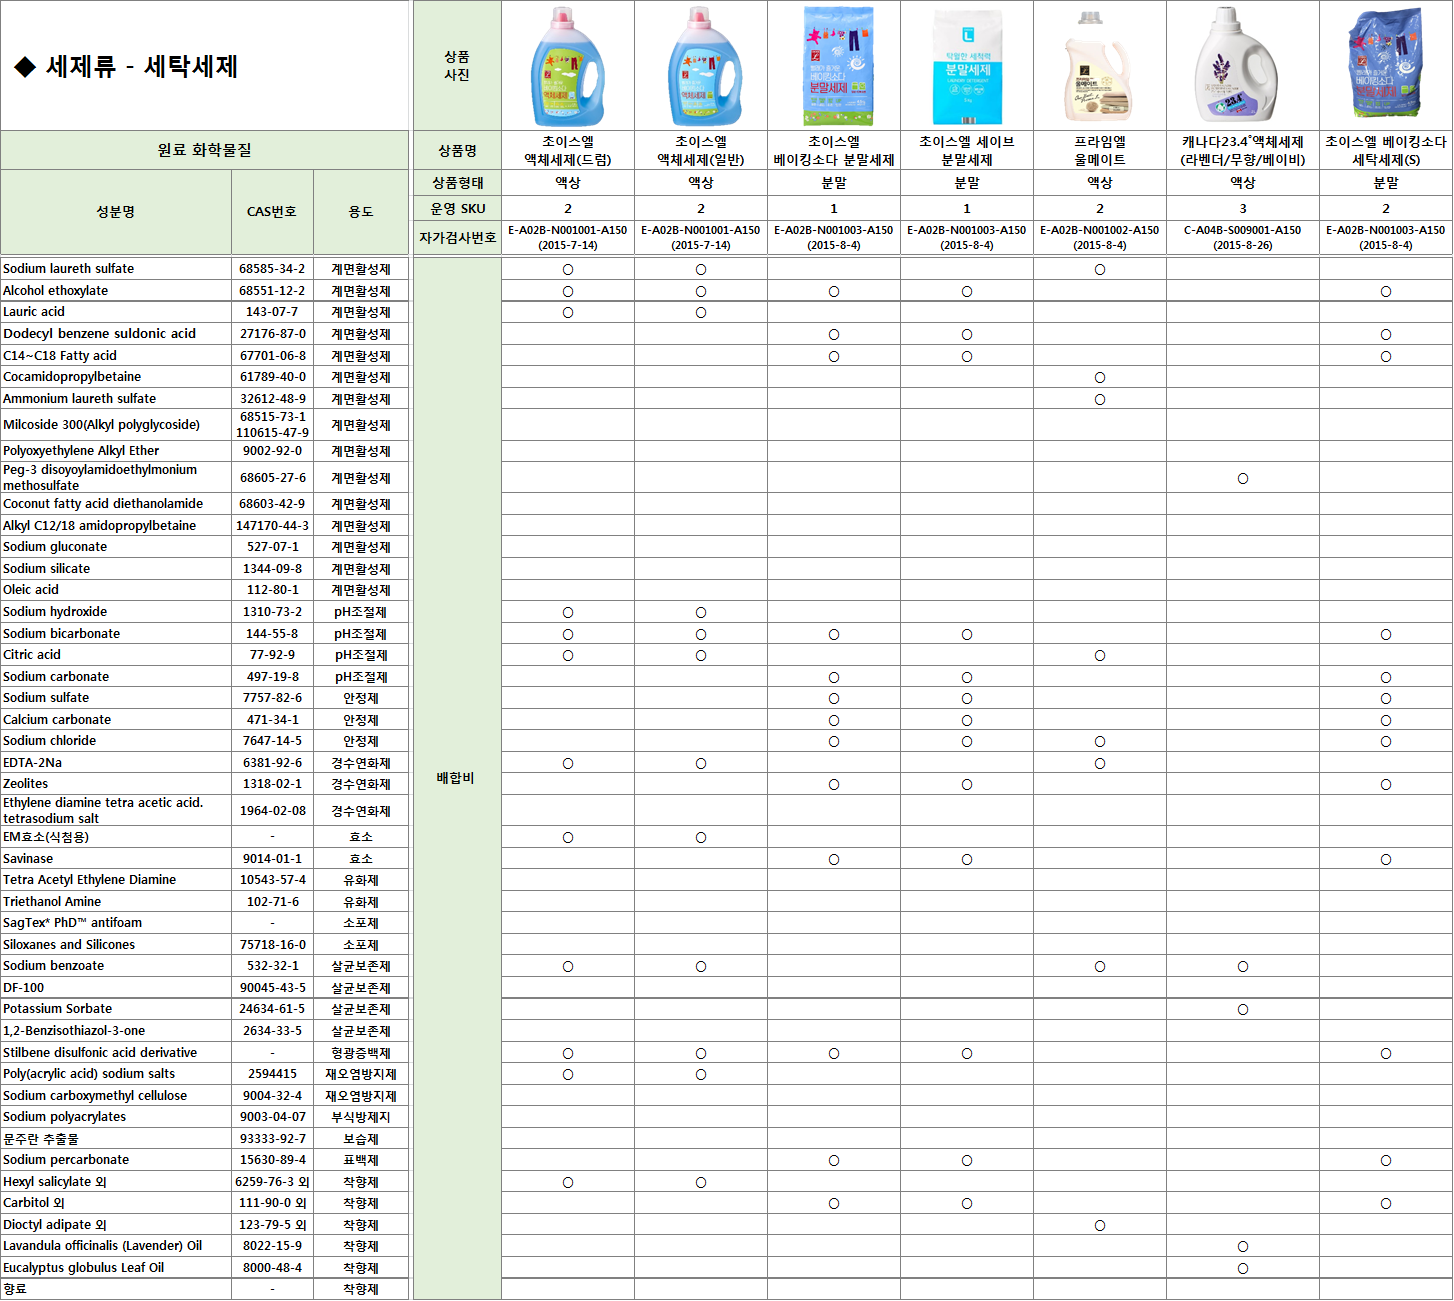The height and width of the screenshot is (1301, 1454).
Task: Select the 'EDTA-2Na' cell
Action: tap(116, 763)
